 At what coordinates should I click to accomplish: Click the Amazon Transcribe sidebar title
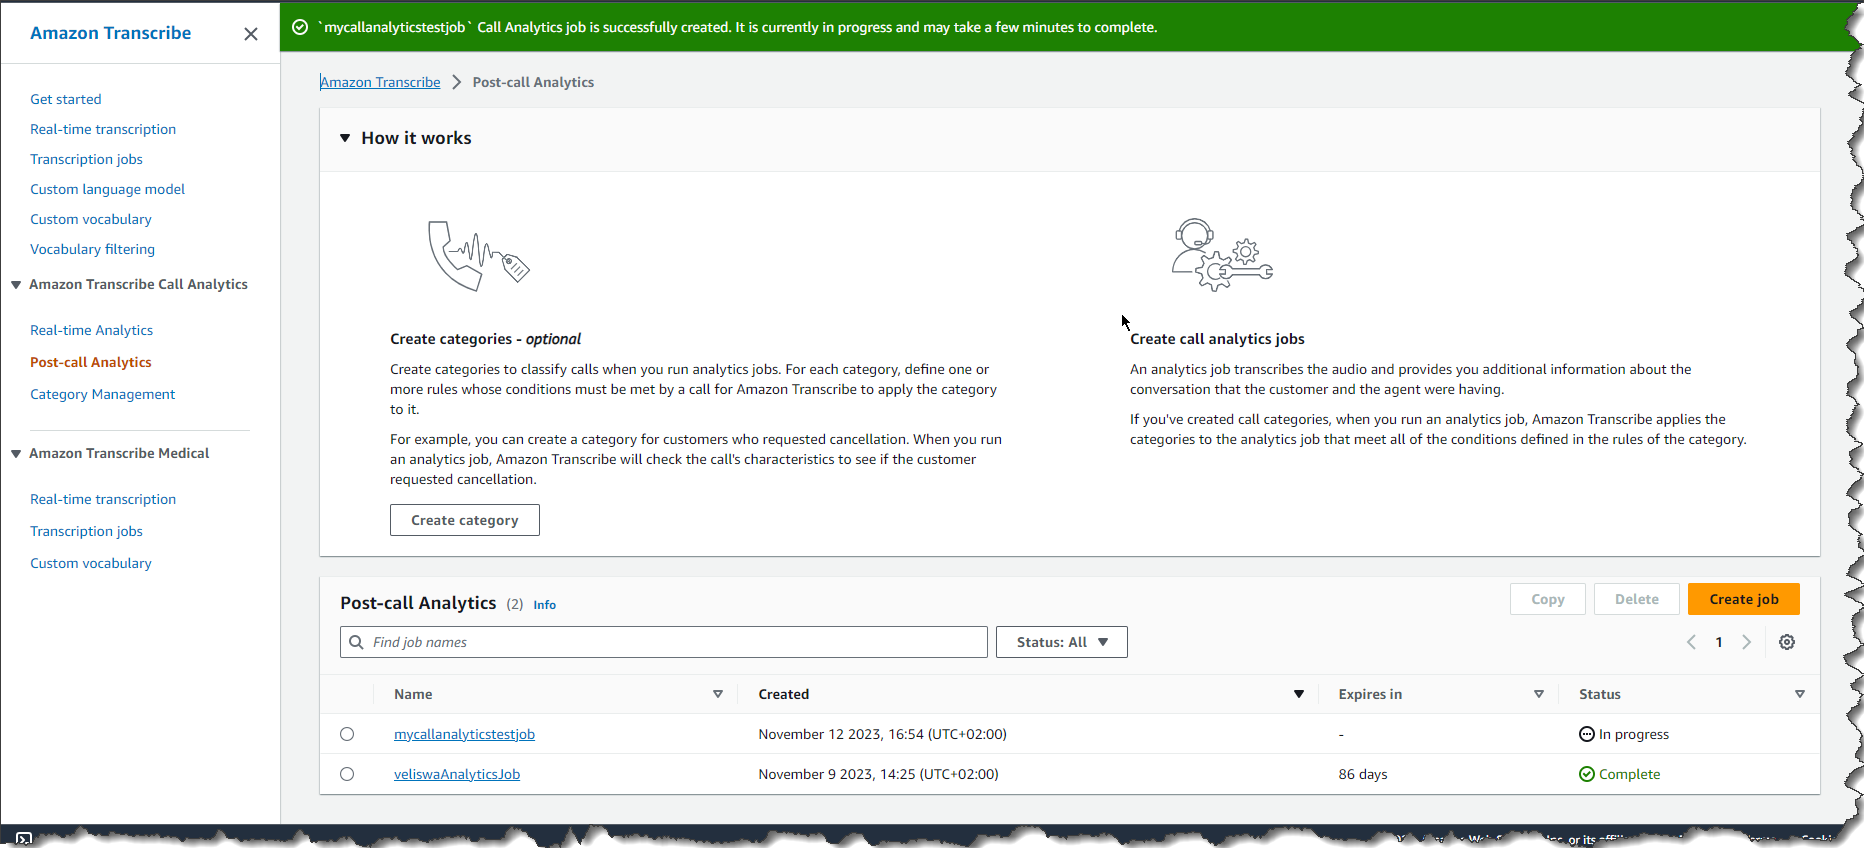pyautogui.click(x=110, y=33)
